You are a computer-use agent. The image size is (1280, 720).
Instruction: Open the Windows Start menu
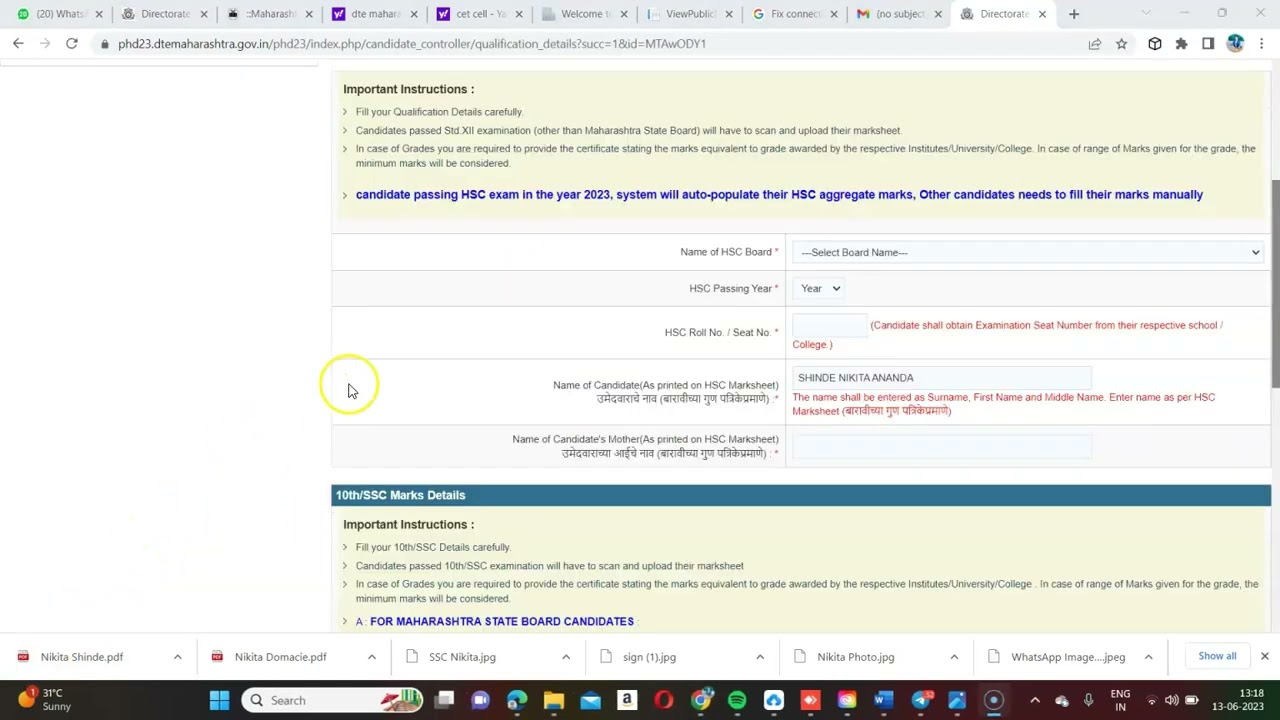[219, 700]
